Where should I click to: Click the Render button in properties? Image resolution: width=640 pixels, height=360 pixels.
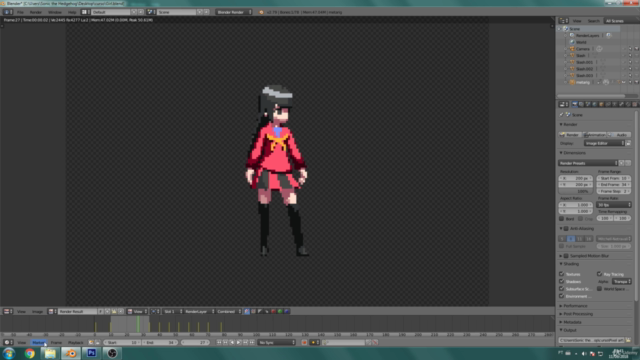point(570,135)
